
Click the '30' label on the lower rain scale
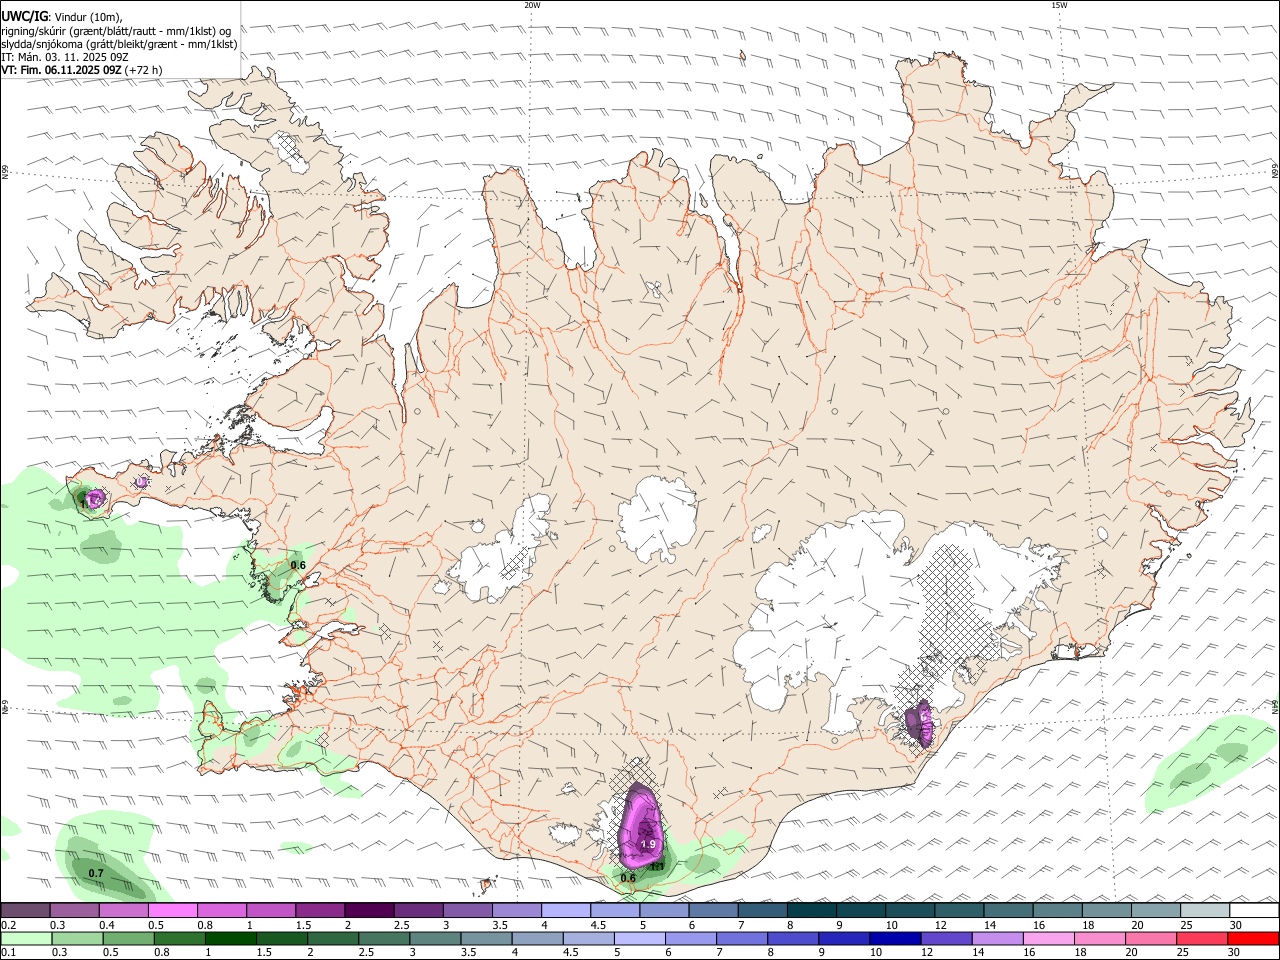[1234, 952]
